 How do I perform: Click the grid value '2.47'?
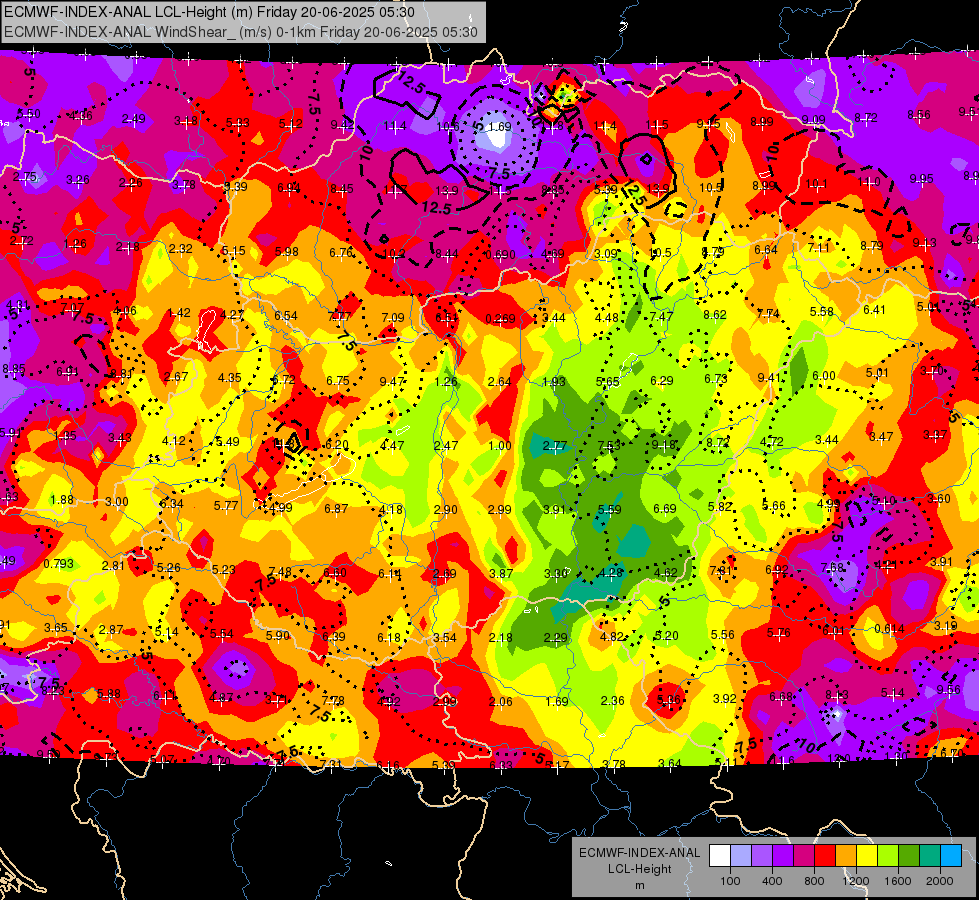(x=446, y=446)
